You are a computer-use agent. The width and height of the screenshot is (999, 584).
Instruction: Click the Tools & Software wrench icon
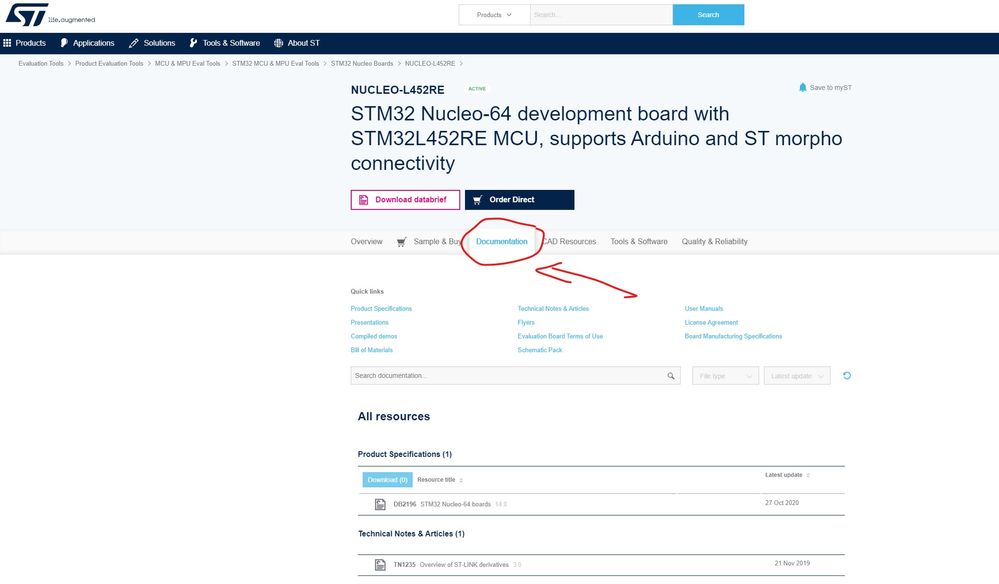[193, 43]
